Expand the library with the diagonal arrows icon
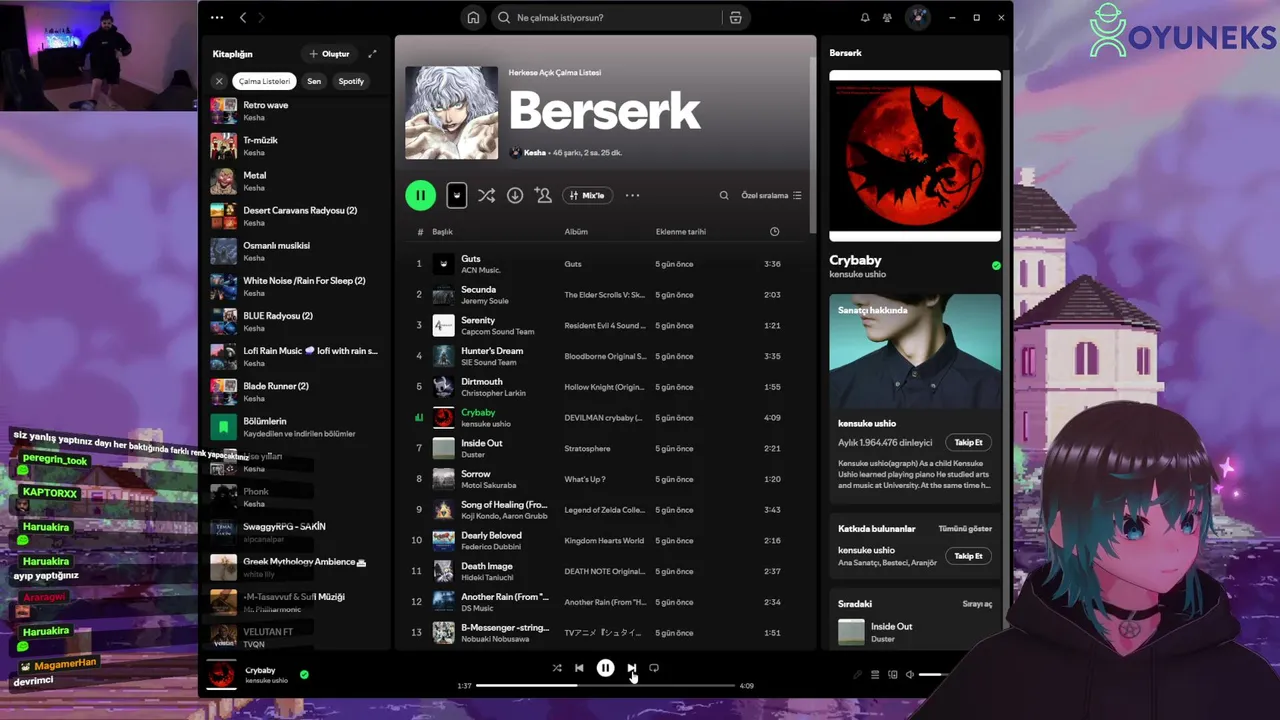The width and height of the screenshot is (1280, 720). pyautogui.click(x=372, y=54)
